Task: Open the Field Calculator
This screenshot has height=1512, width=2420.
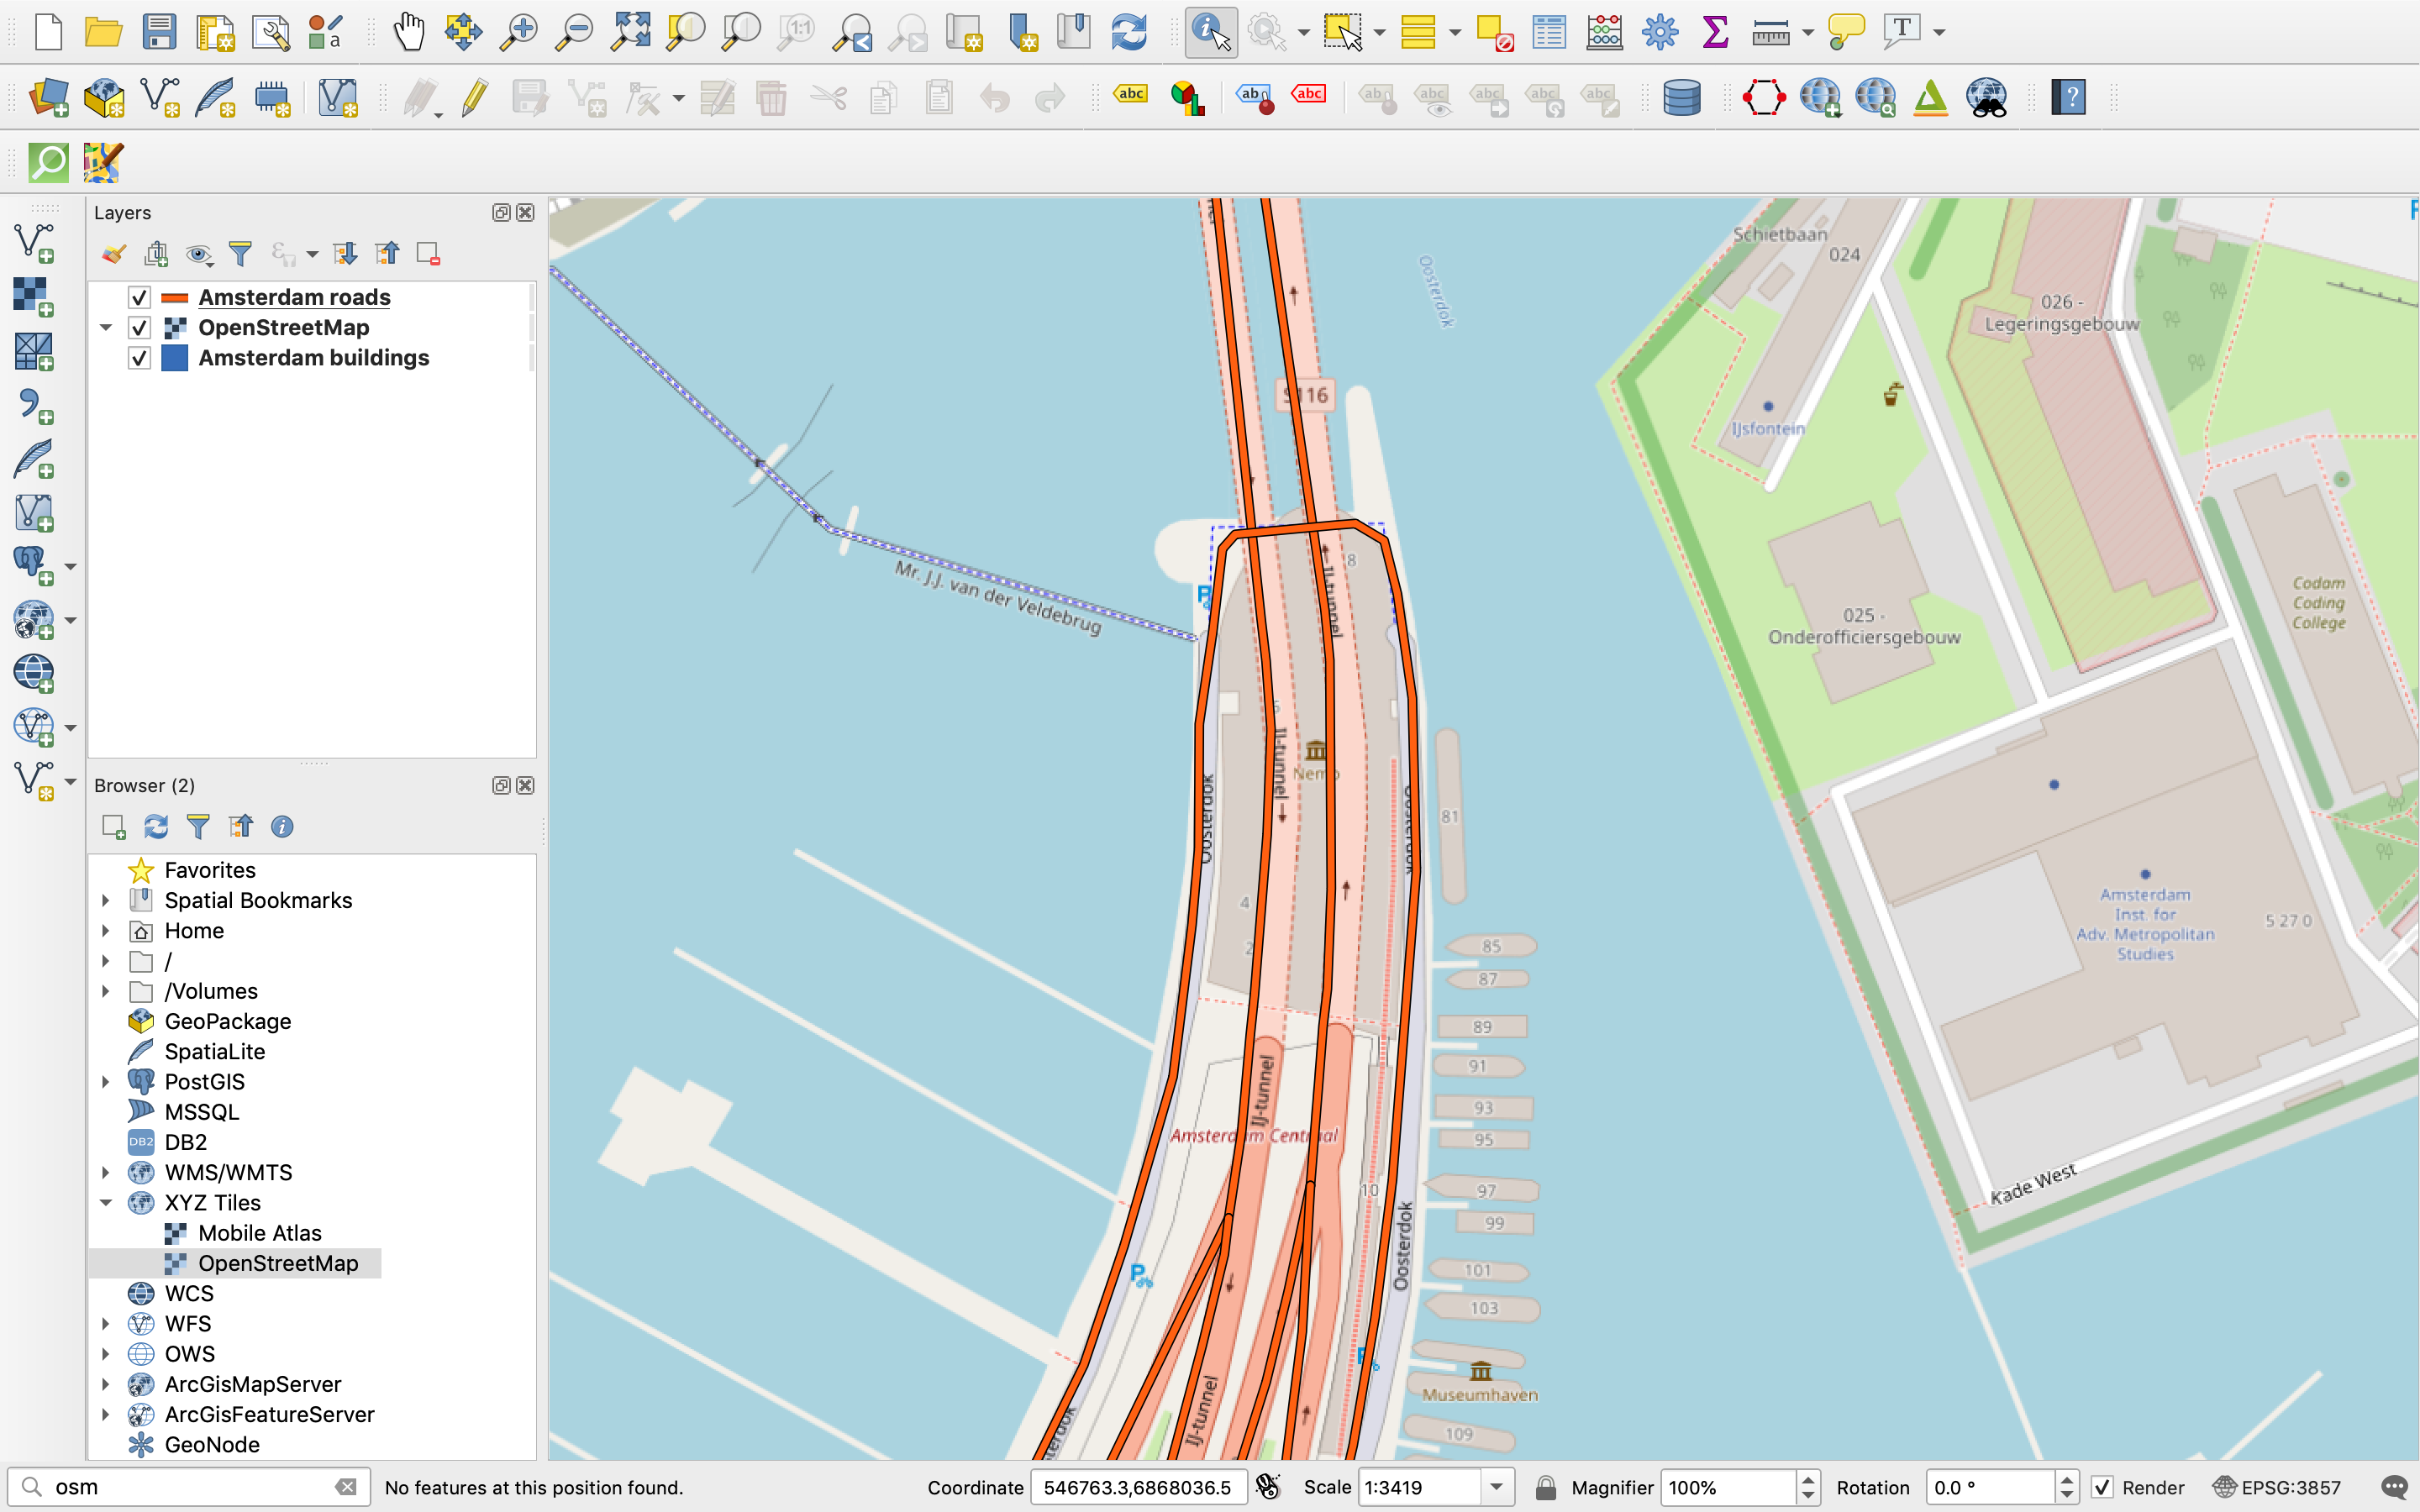Action: click(x=1604, y=31)
